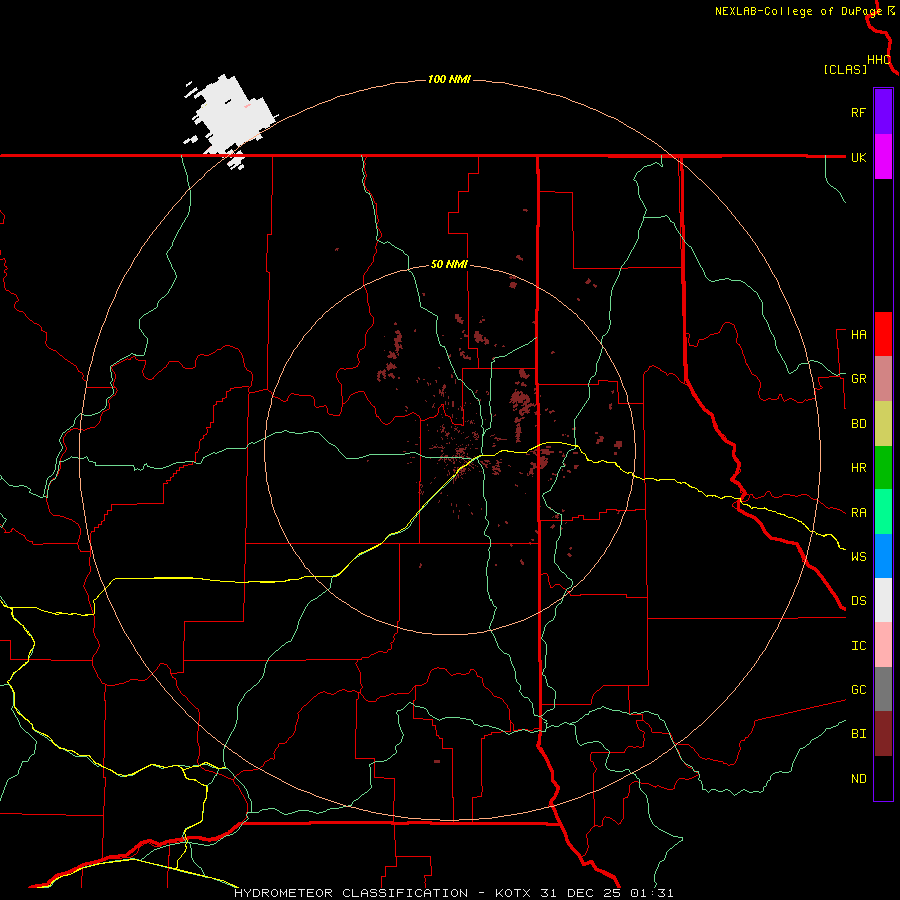Click the HR legend label

pyautogui.click(x=858, y=468)
